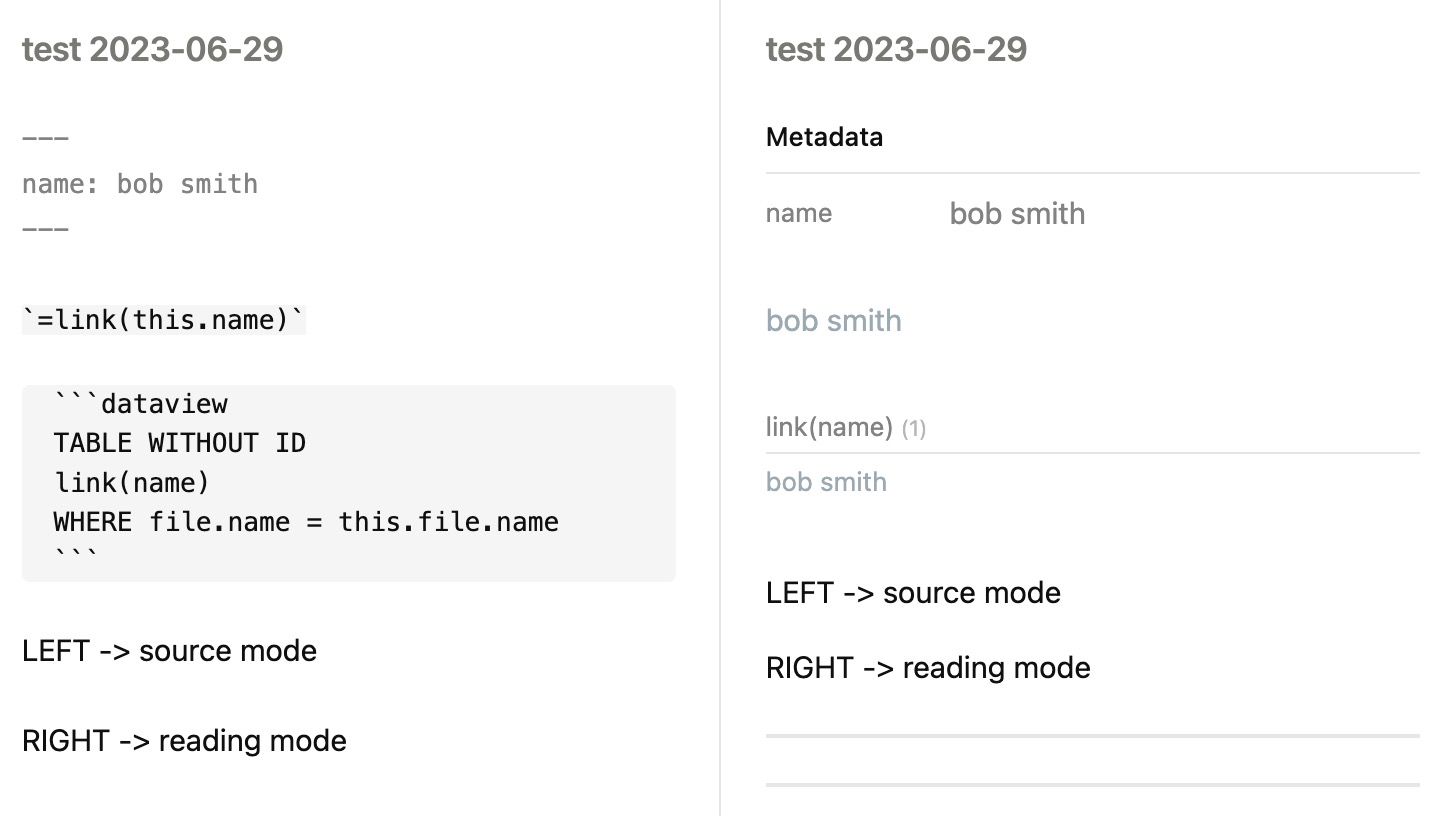Place cursor on "name: bob smith" frontmatter line
Screen dimensions: 1446x816
pyautogui.click(x=140, y=184)
